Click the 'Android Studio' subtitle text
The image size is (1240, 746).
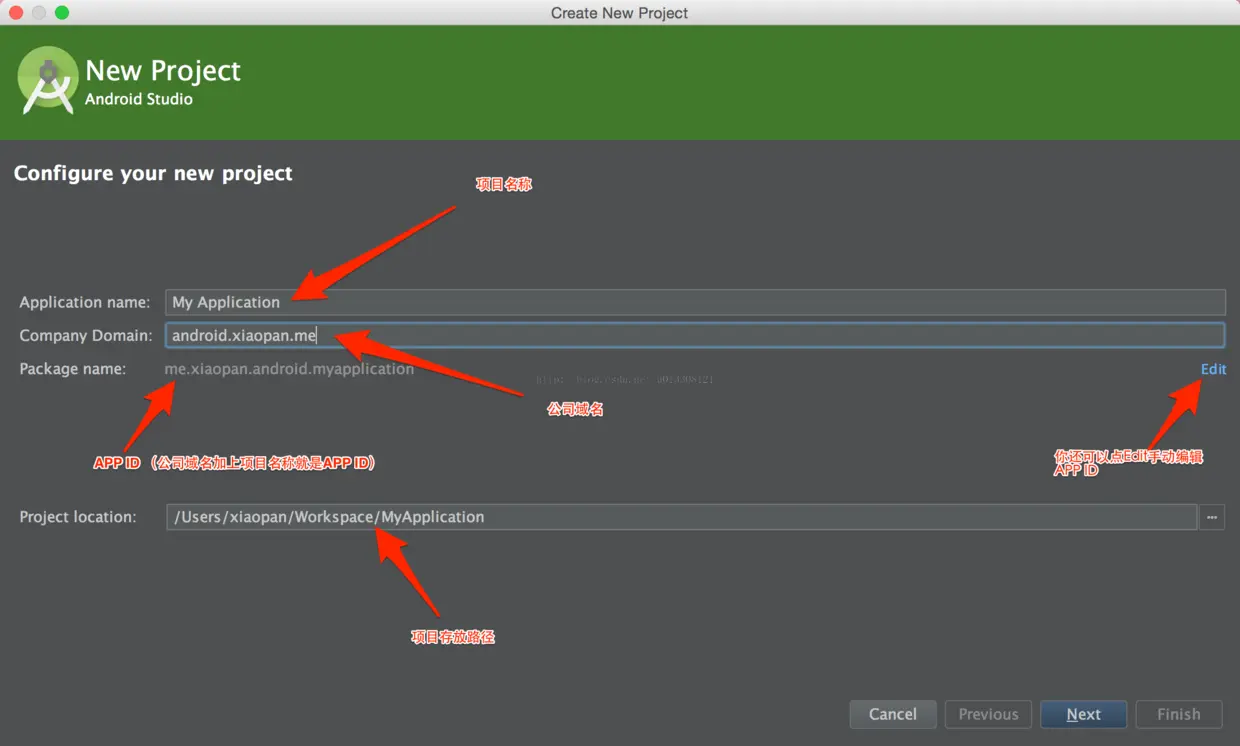(x=139, y=99)
